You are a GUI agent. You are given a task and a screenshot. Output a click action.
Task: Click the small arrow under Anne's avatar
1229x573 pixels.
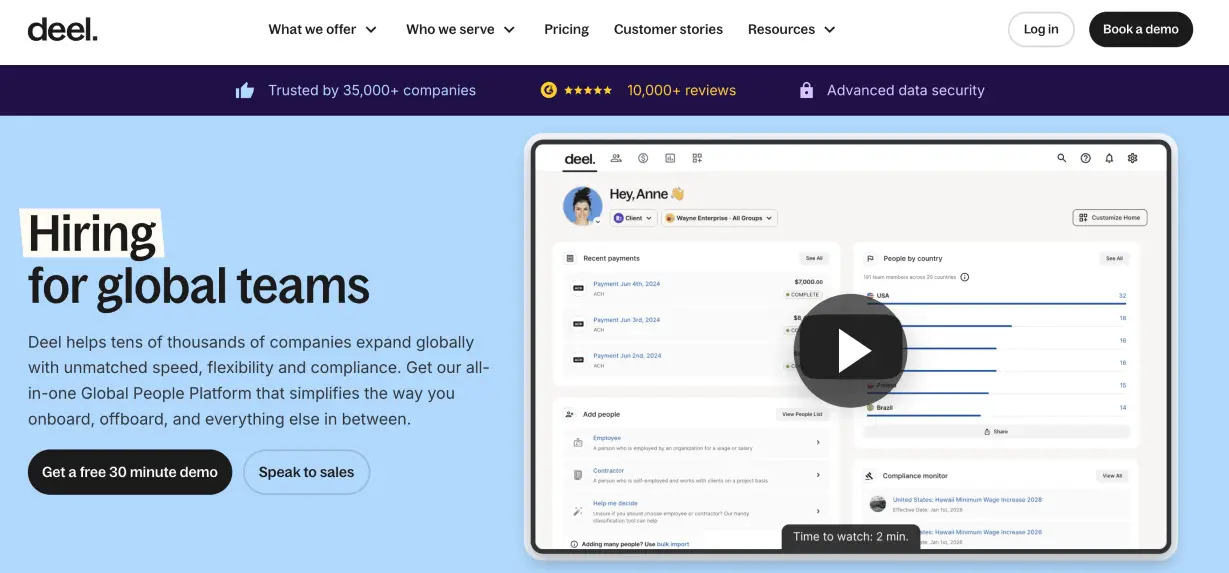point(598,222)
